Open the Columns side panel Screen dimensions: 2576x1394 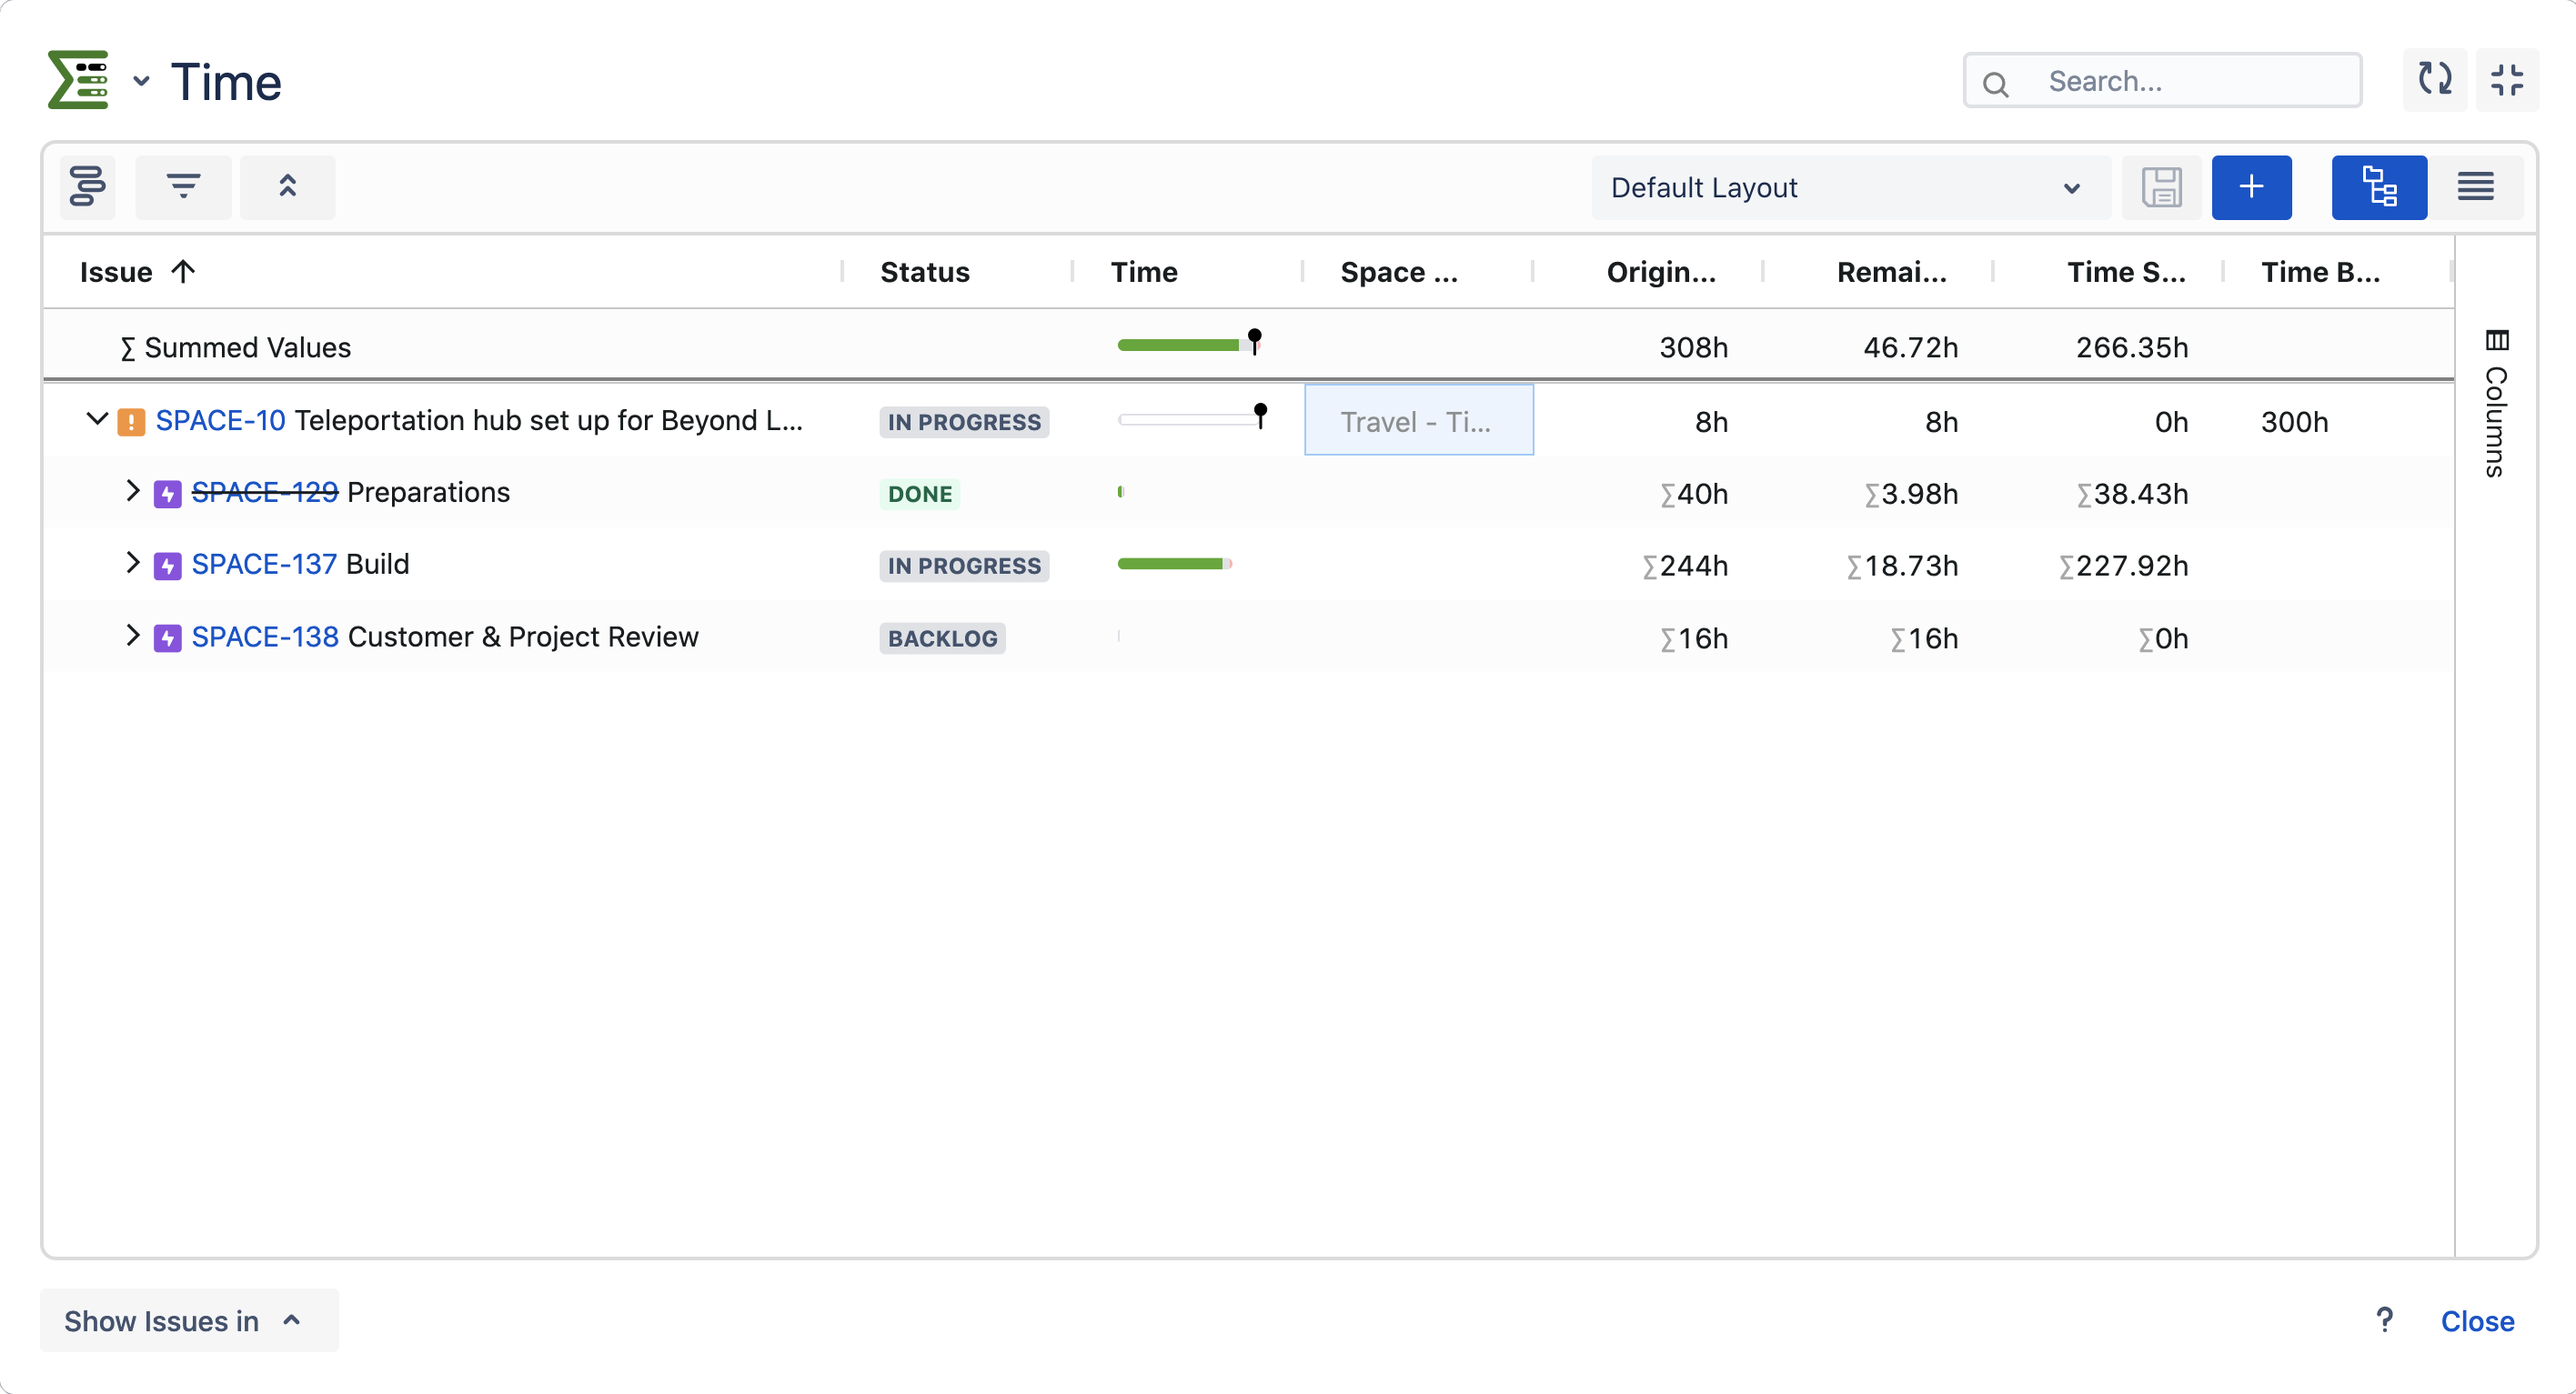point(2497,400)
